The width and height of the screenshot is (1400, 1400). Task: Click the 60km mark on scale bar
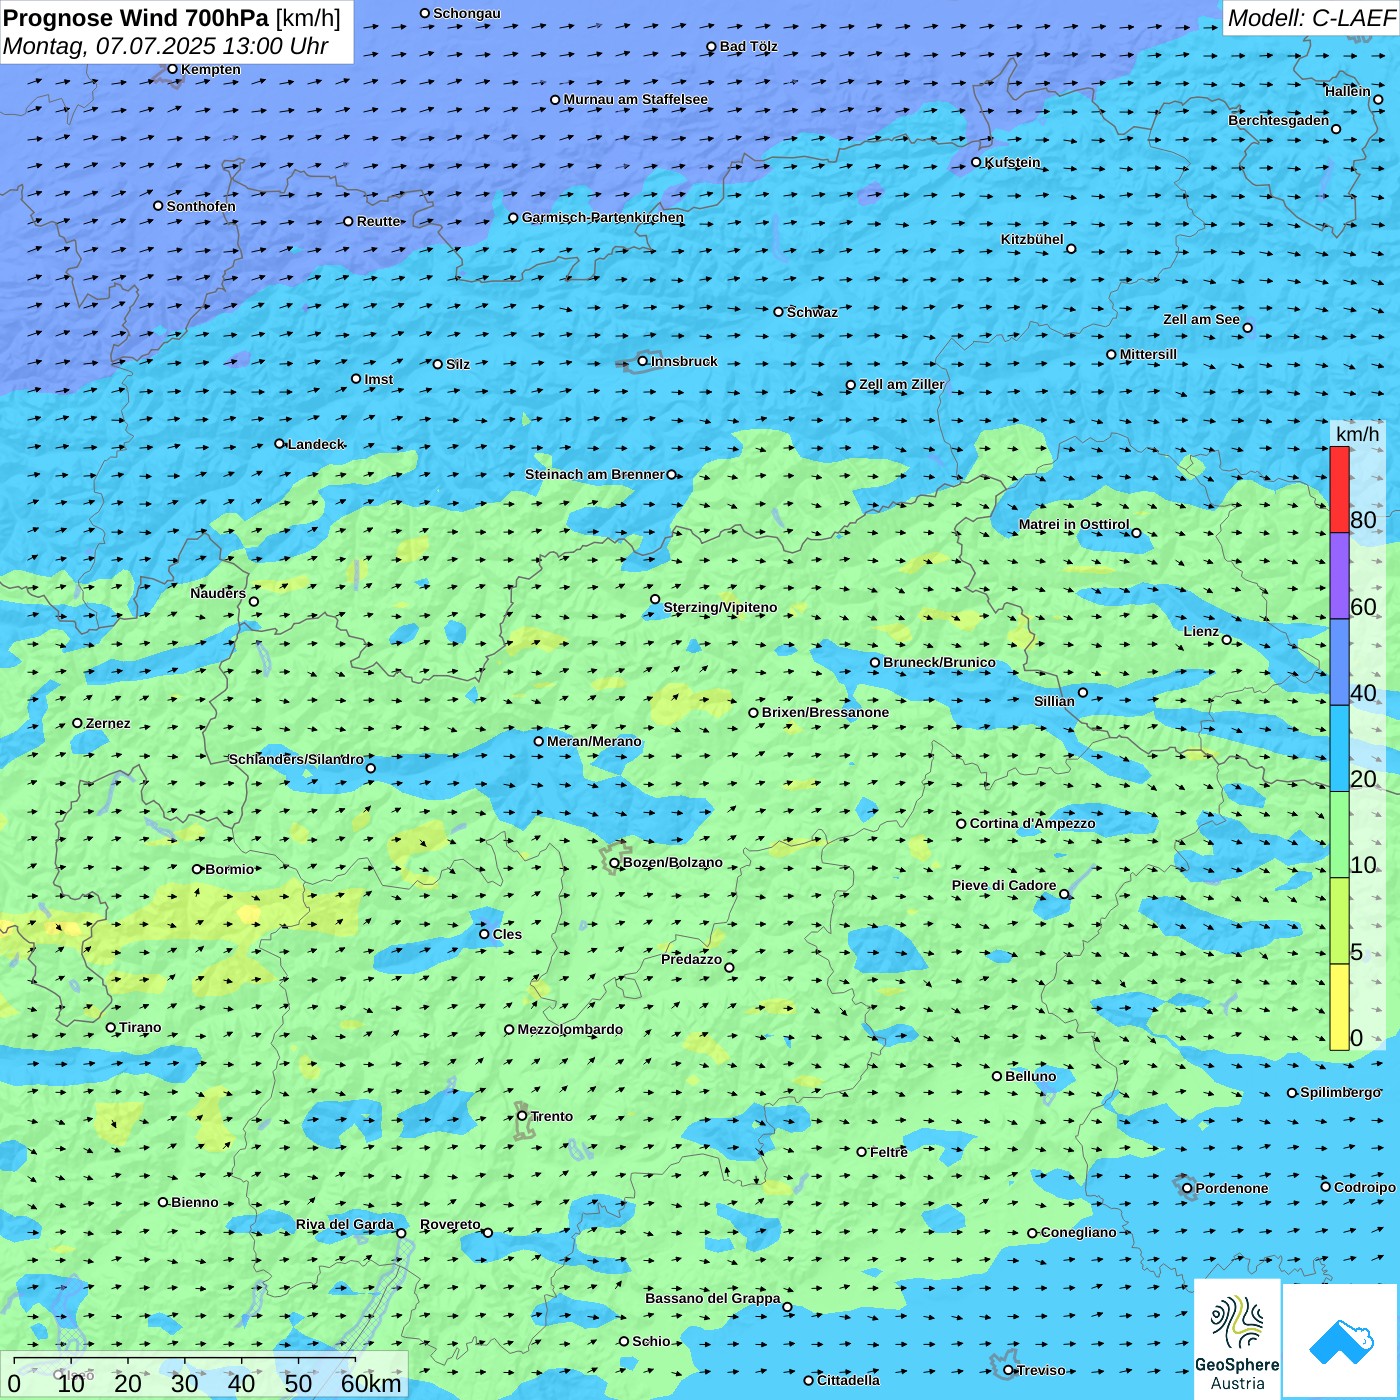pos(371,1383)
